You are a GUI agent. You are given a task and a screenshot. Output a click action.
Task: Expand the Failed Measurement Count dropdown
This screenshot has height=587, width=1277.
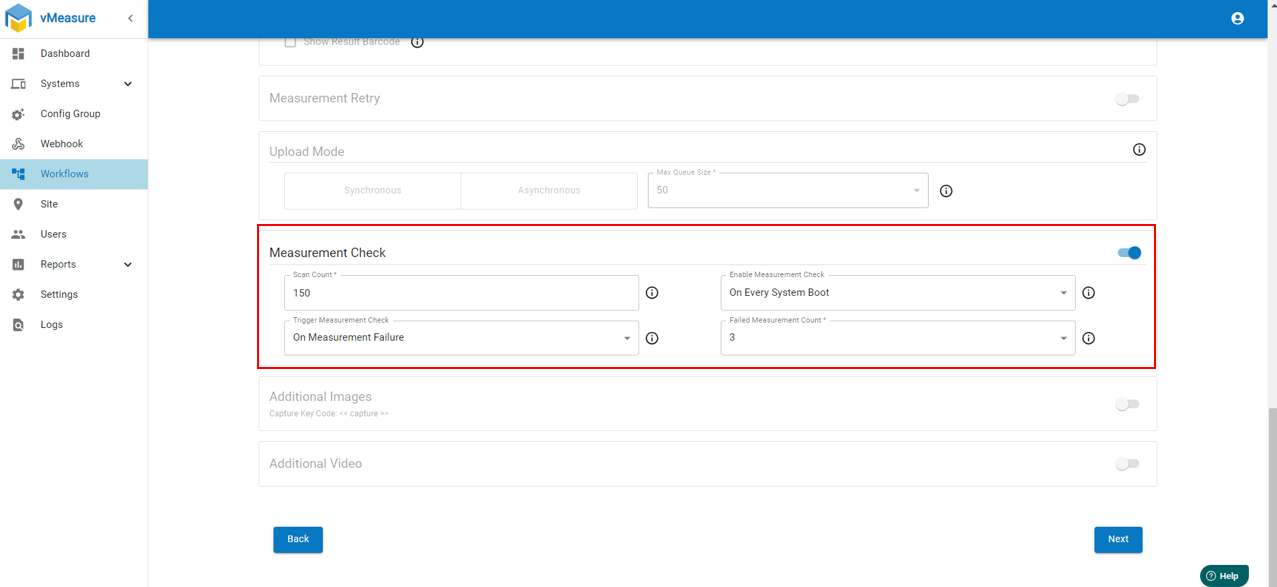(x=897, y=338)
